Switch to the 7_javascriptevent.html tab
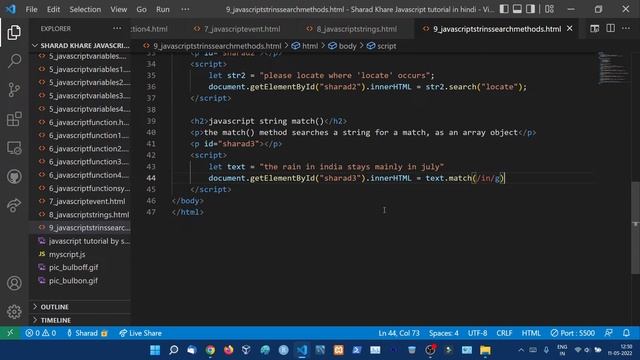640x360 pixels. (242, 29)
